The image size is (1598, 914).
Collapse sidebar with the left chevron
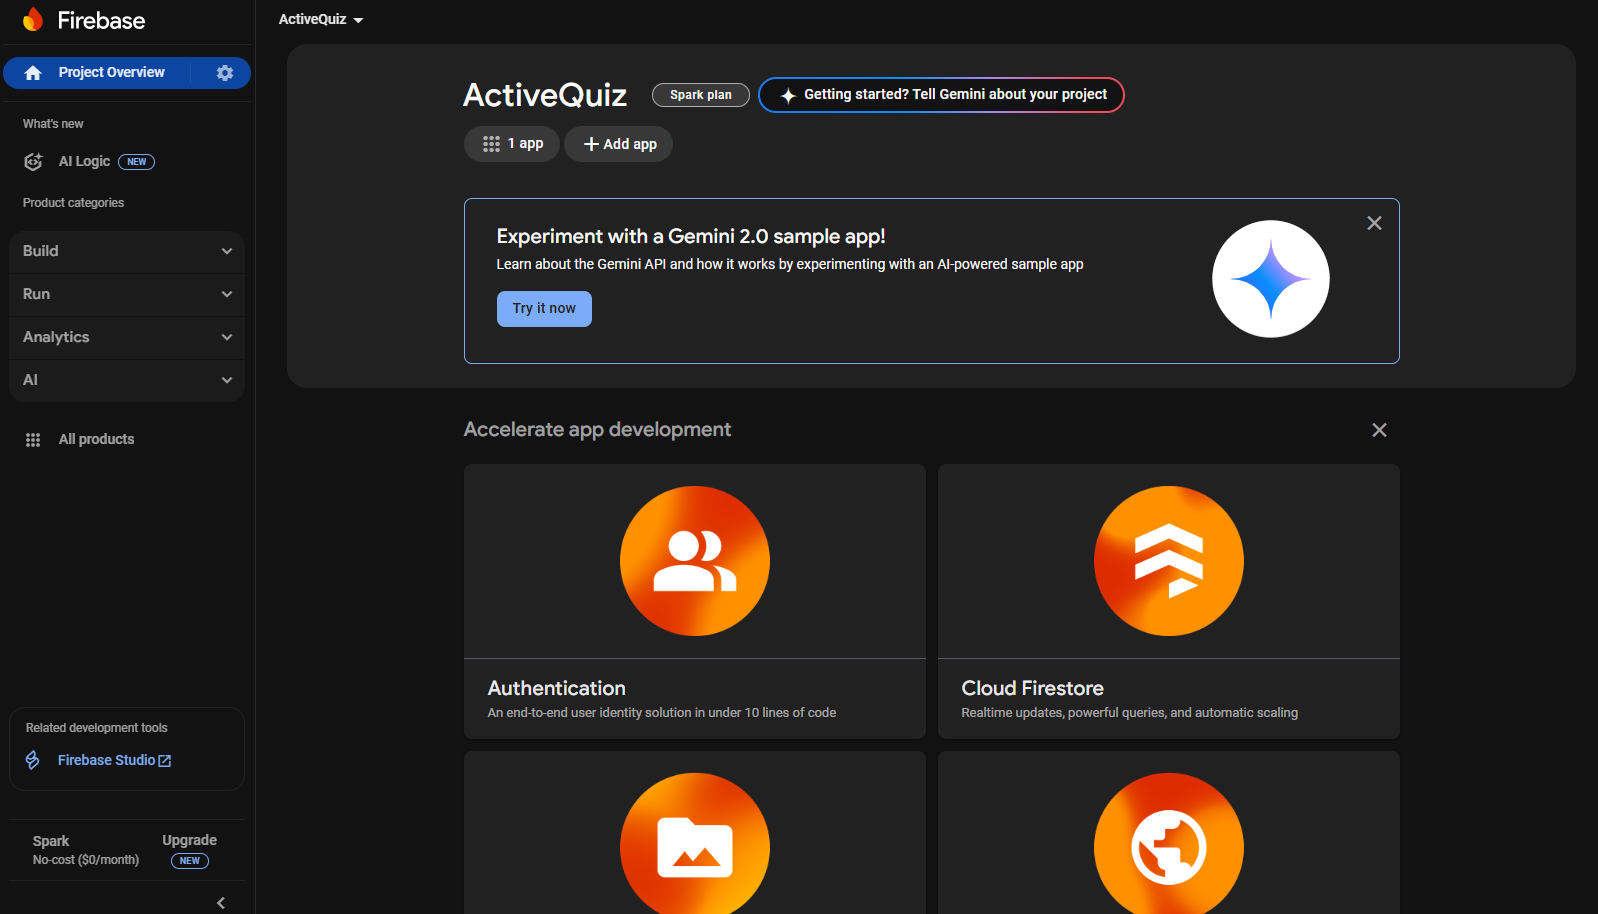221,903
